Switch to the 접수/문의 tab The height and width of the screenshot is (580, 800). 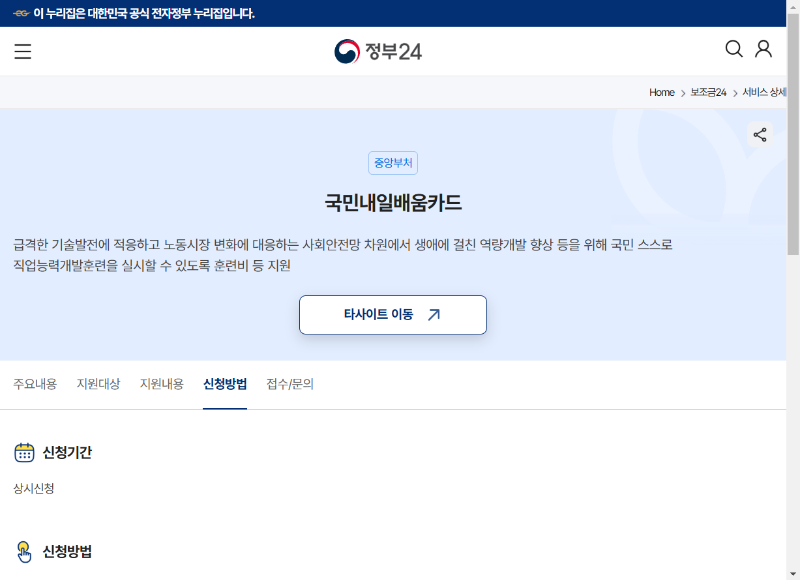(x=290, y=384)
